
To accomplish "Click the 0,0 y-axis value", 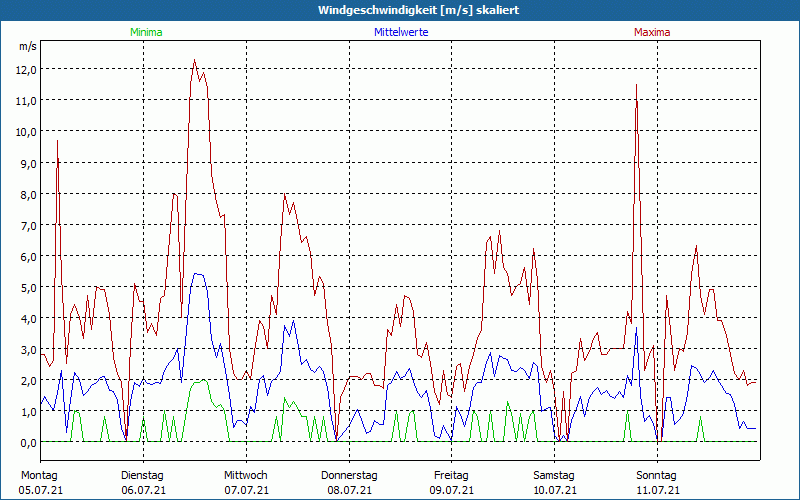I will coord(27,442).
